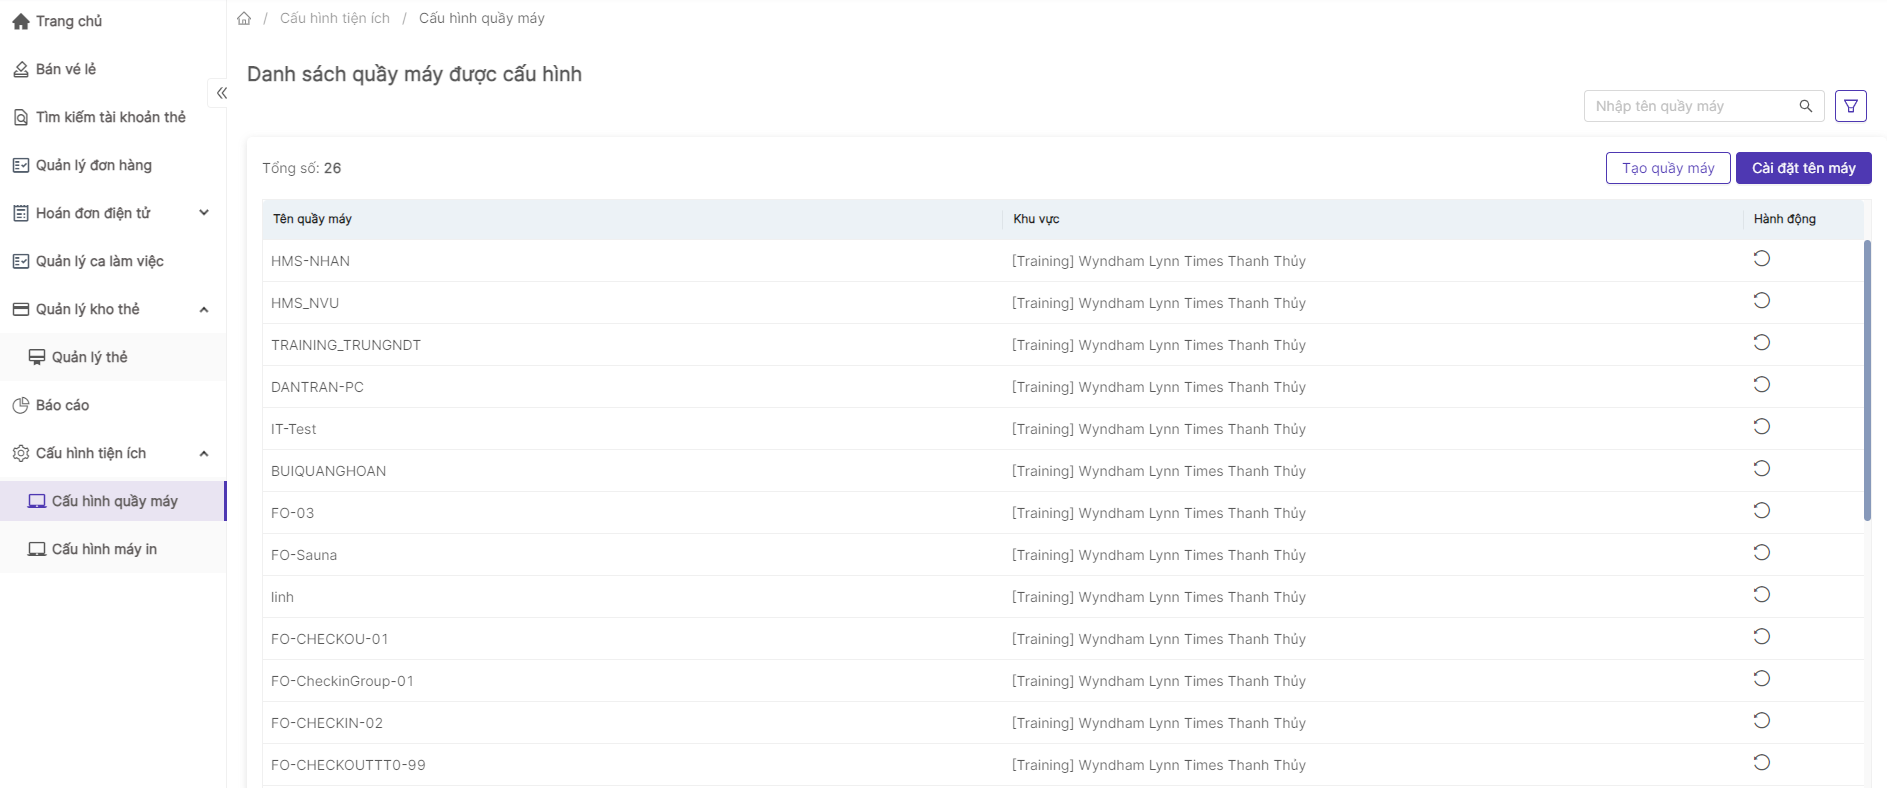Click the Tạo quầy máy button
Screen dimensions: 1887x788
click(x=1668, y=168)
